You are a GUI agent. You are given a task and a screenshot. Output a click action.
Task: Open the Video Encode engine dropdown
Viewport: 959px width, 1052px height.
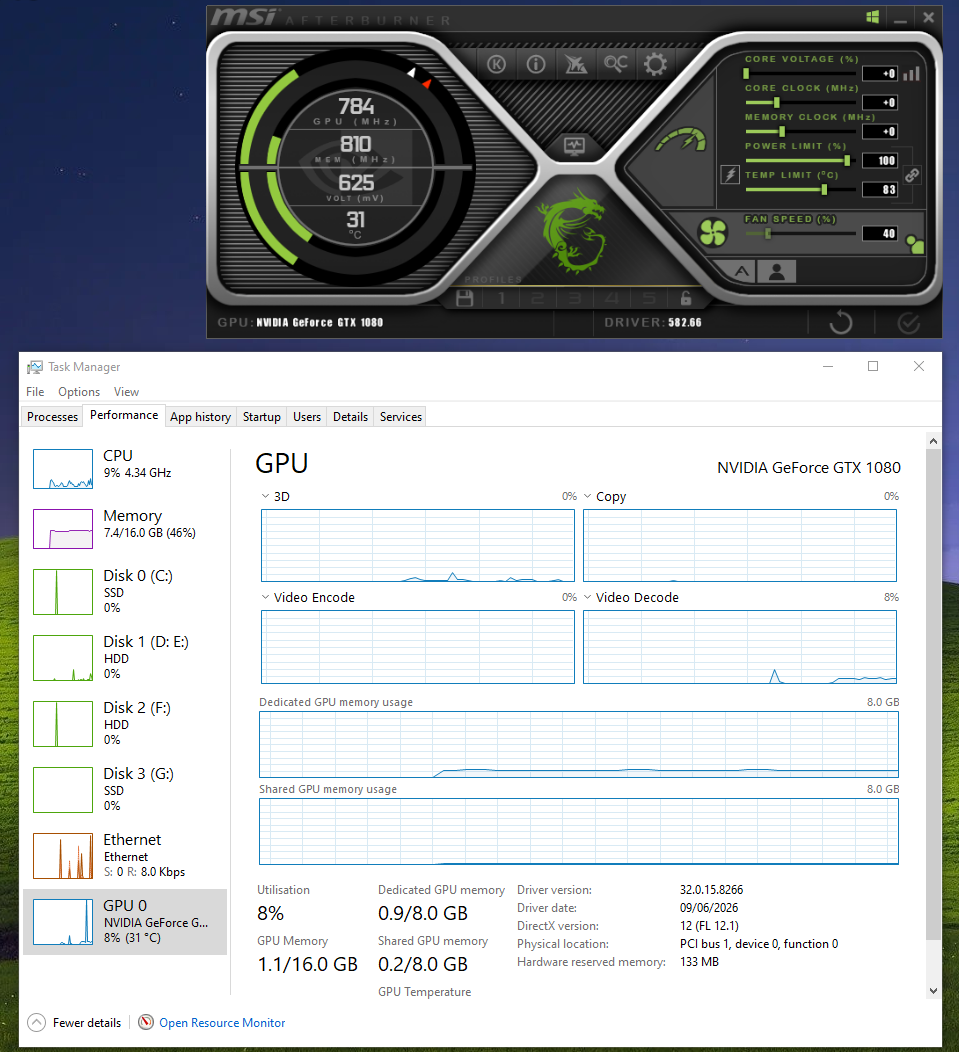click(x=265, y=597)
